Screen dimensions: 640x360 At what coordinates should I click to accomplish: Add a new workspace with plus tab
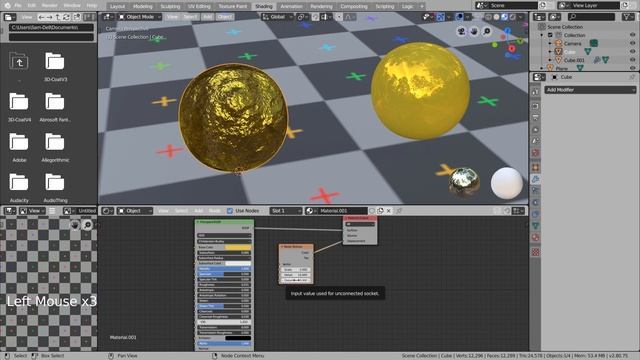[422, 7]
